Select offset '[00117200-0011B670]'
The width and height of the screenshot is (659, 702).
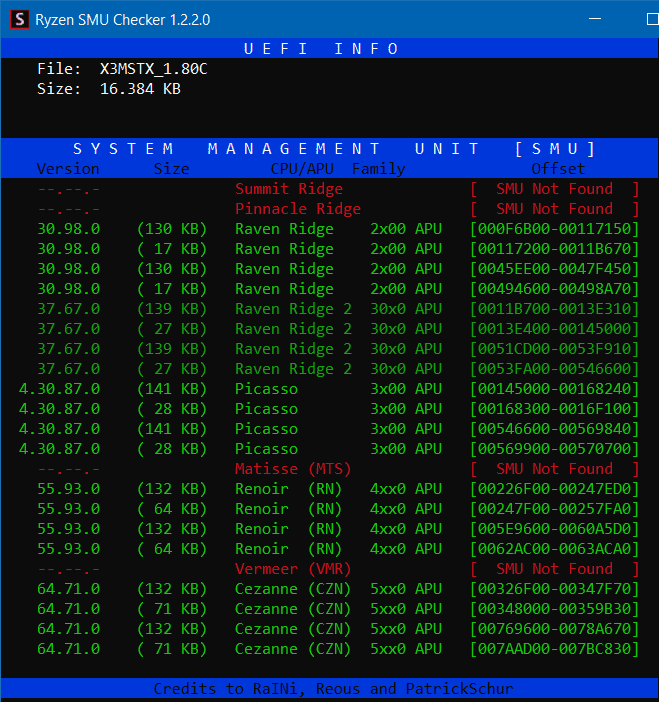[x=554, y=249]
